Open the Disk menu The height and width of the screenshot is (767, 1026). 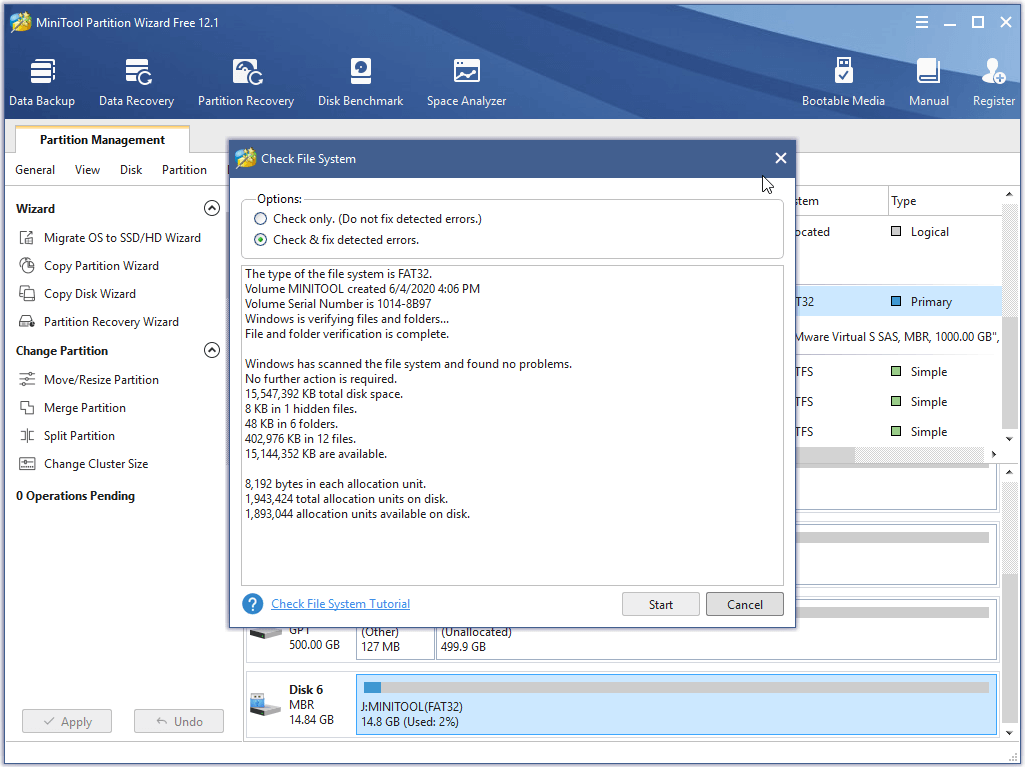pos(131,169)
